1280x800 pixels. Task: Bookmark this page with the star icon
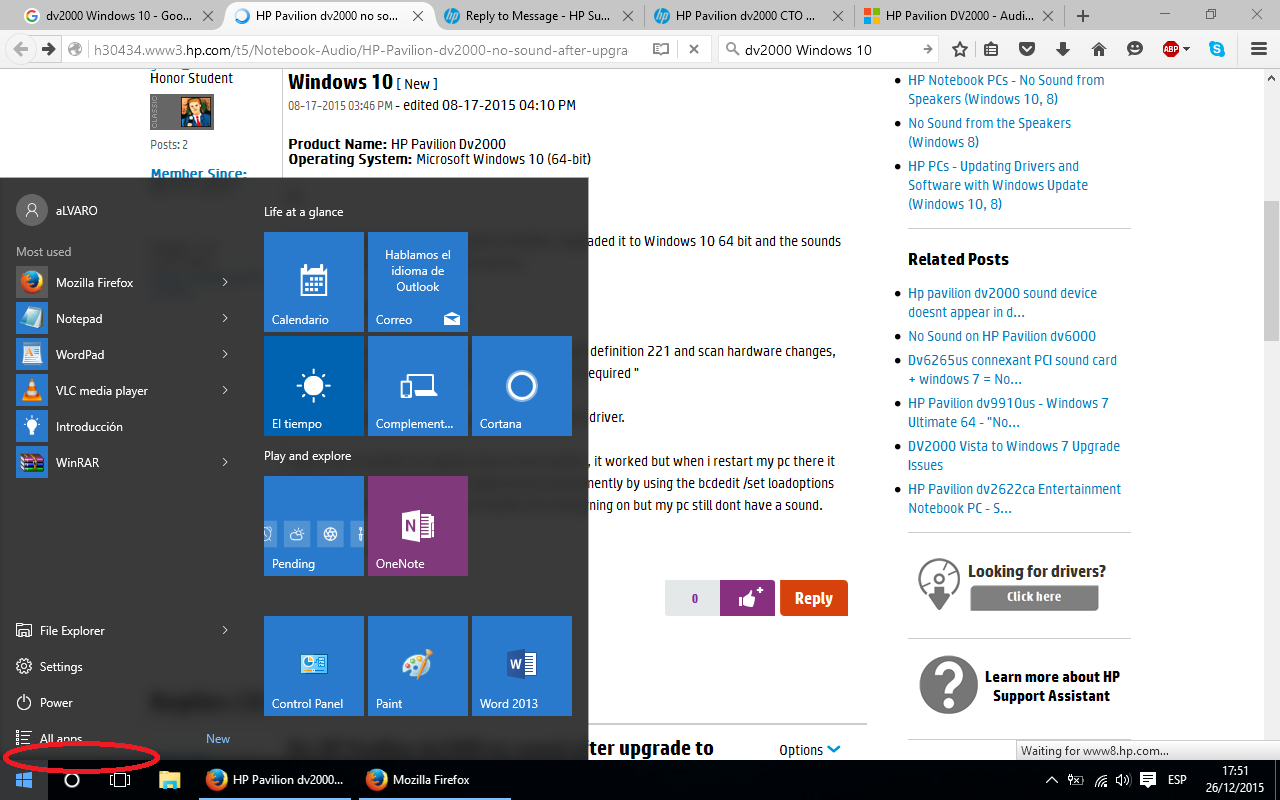960,50
